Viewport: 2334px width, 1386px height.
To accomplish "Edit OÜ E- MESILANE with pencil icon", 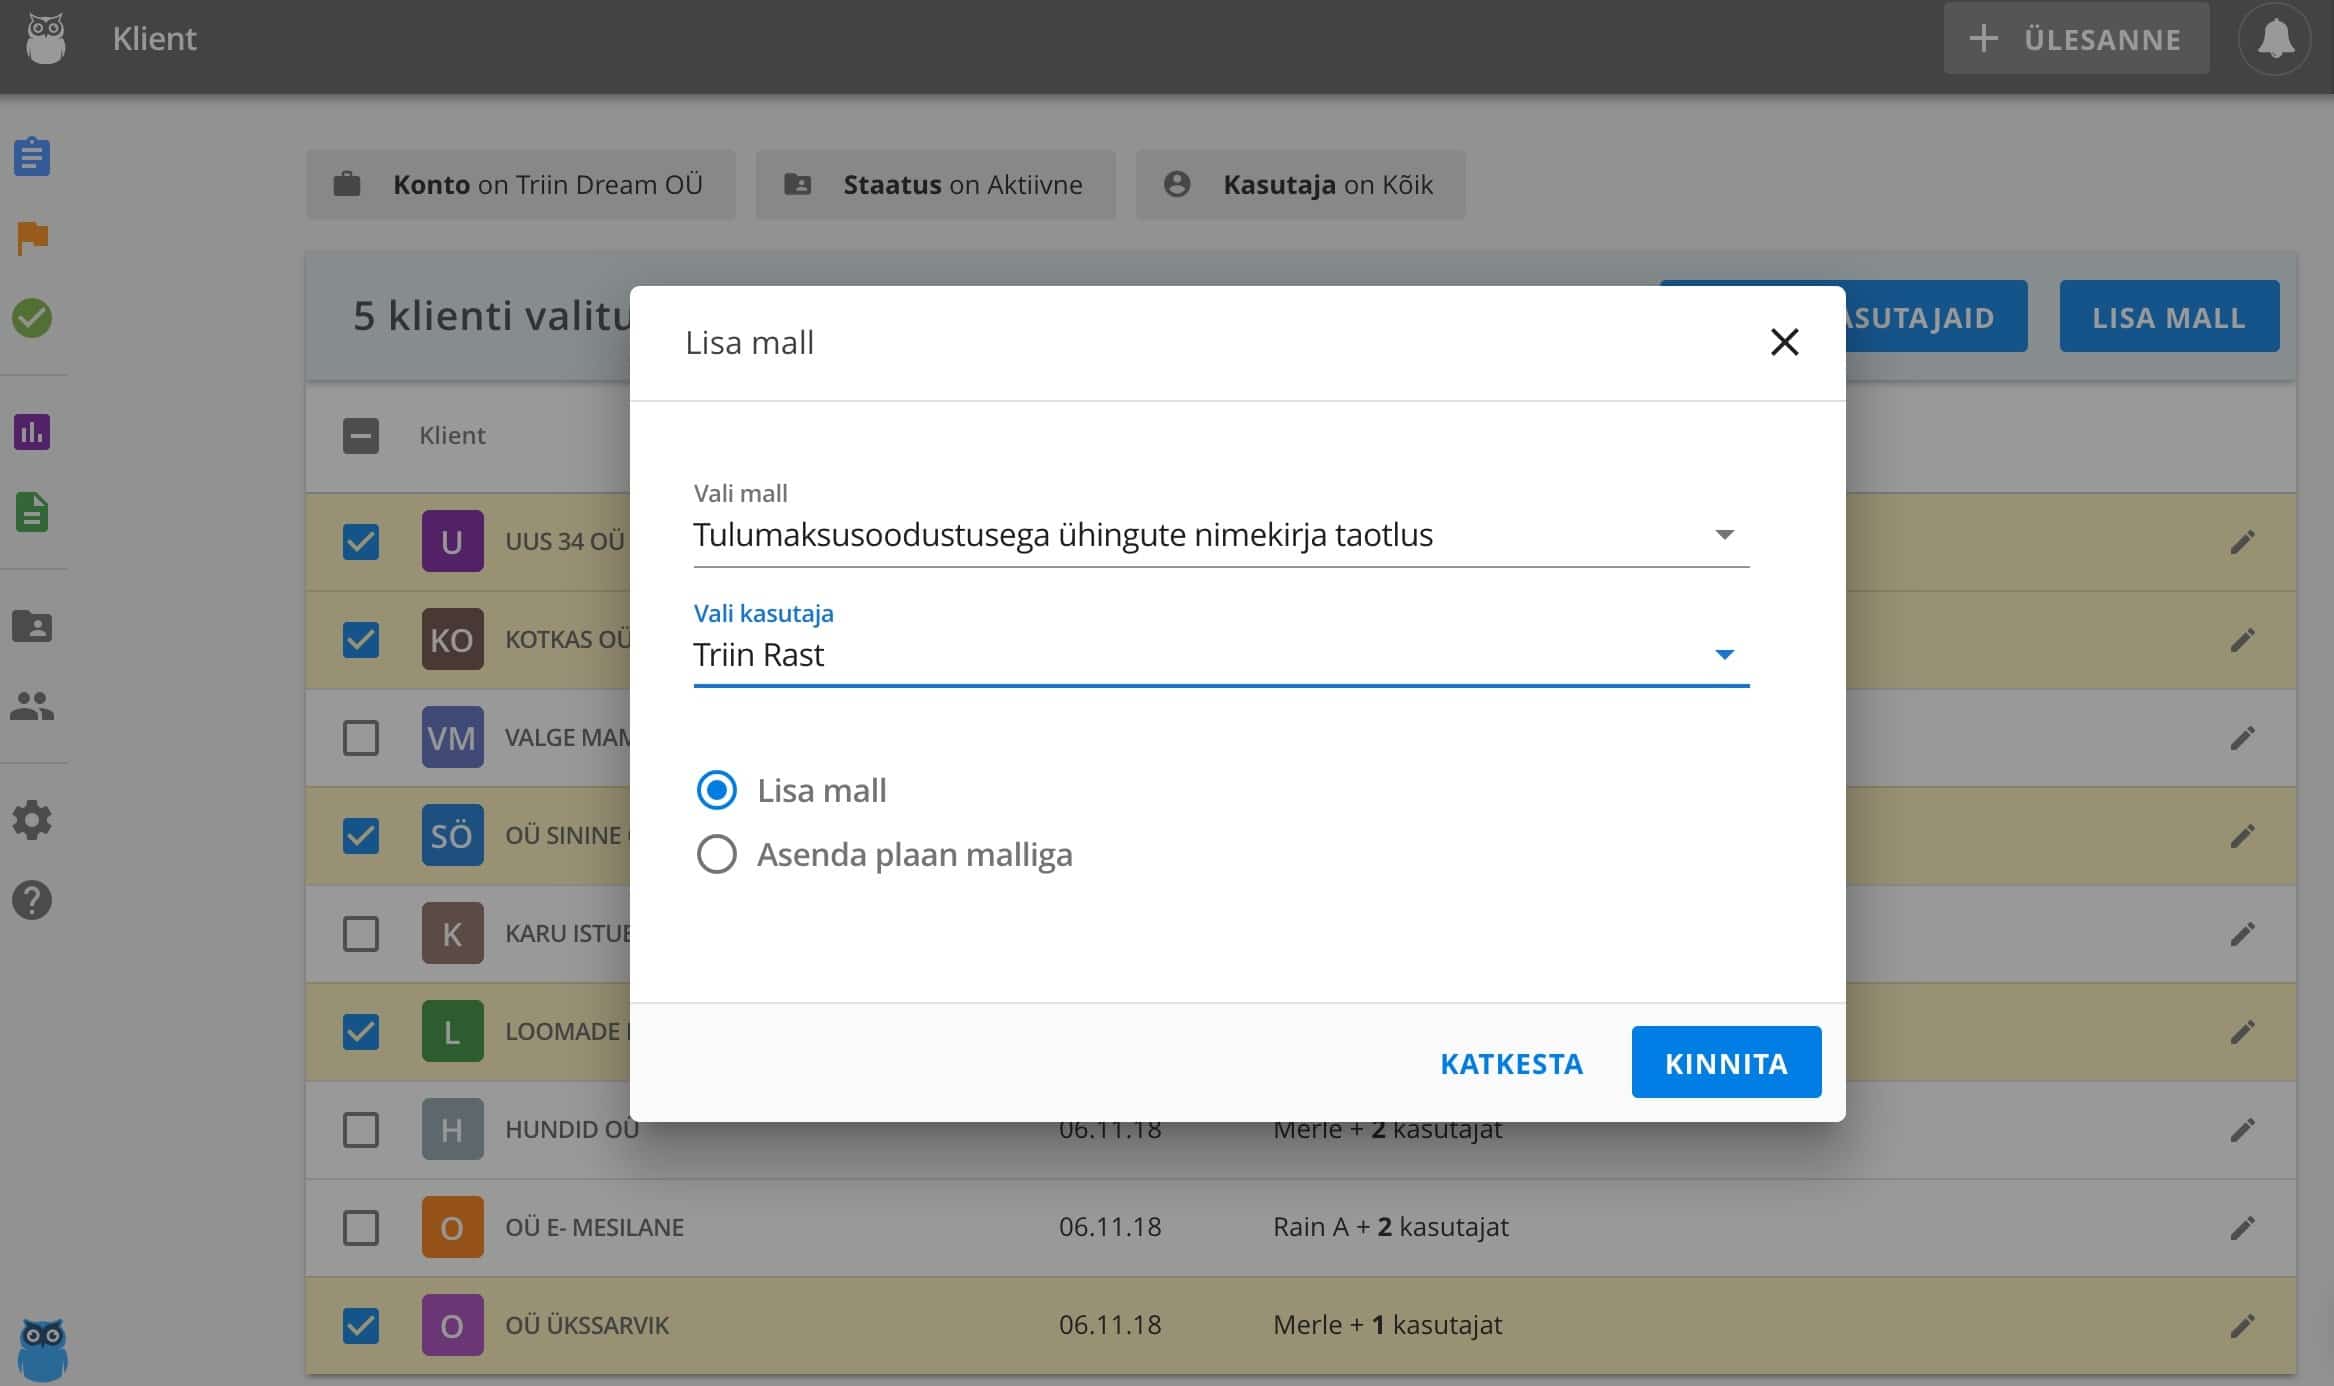I will 2242,1228.
